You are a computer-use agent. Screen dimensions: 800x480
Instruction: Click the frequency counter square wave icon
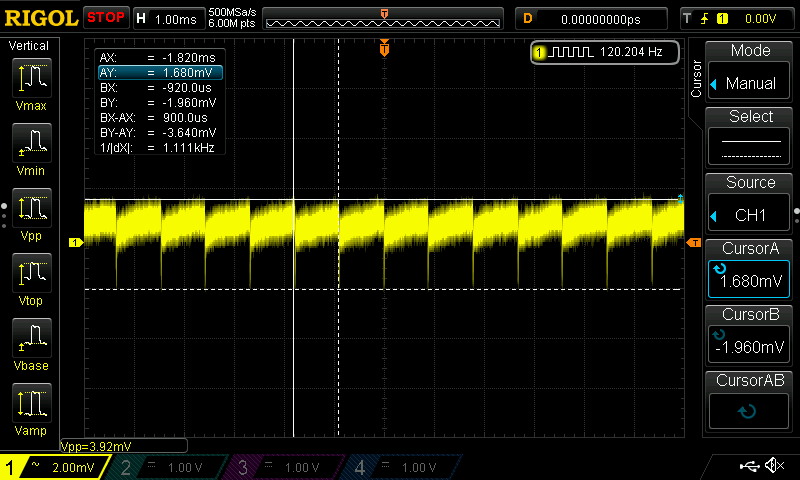(570, 52)
